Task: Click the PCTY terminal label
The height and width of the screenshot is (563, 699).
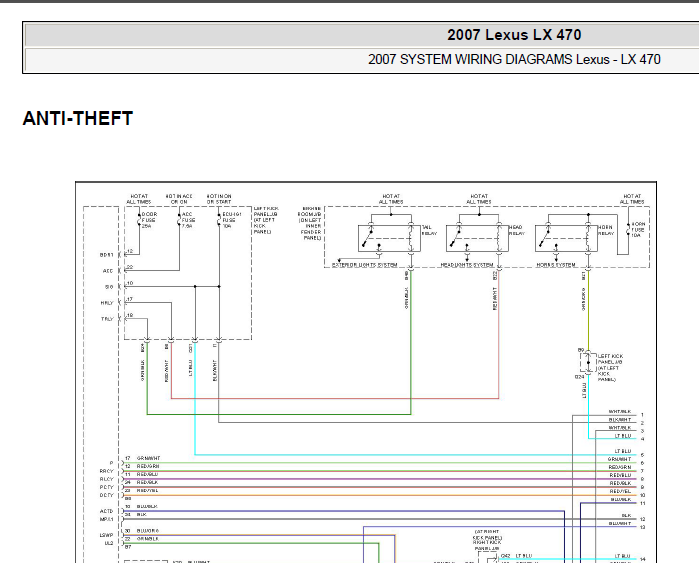Action: tap(107, 487)
